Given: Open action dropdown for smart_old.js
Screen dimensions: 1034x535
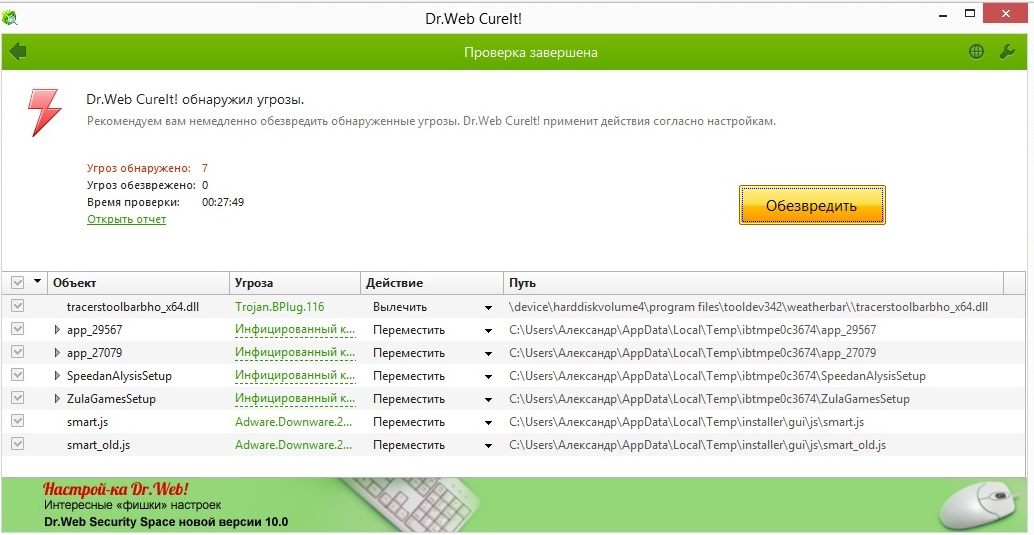Looking at the screenshot, I should [x=488, y=446].
